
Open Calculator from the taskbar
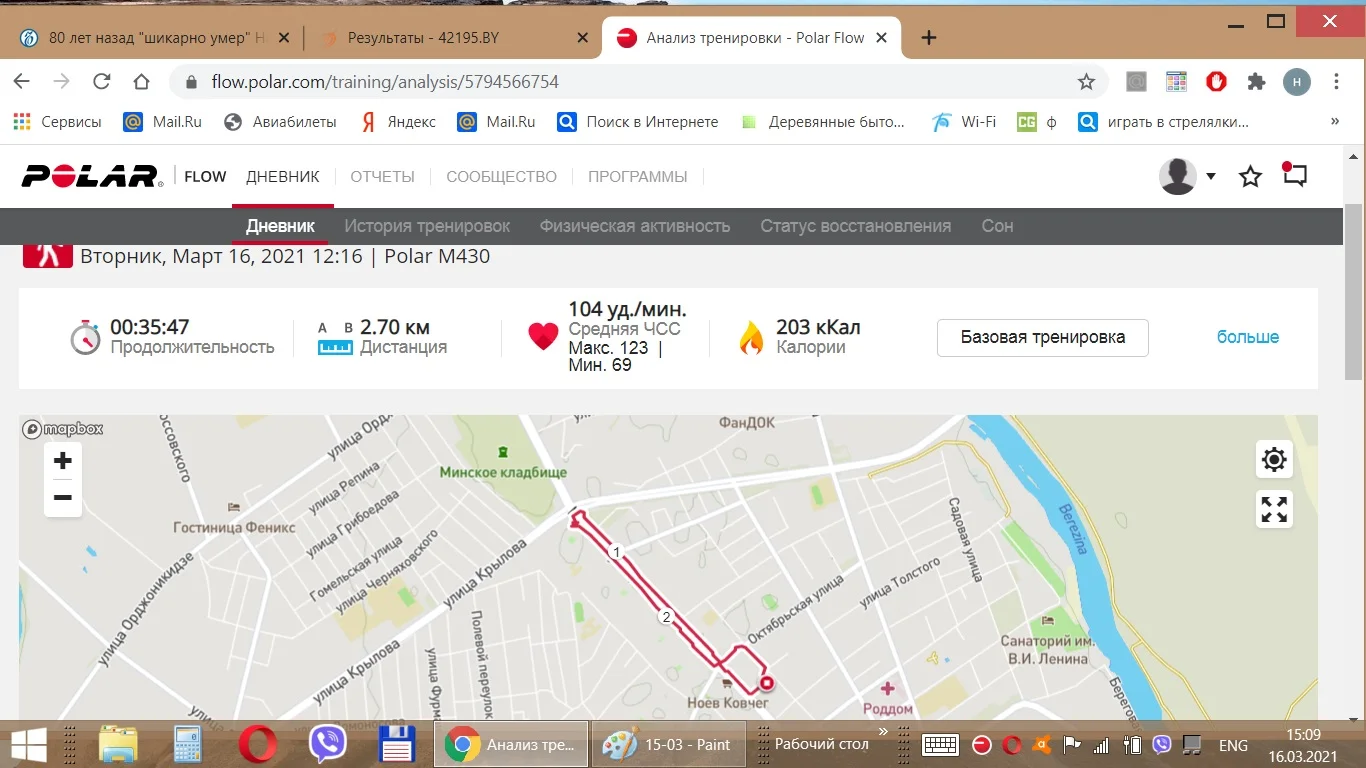click(x=188, y=744)
